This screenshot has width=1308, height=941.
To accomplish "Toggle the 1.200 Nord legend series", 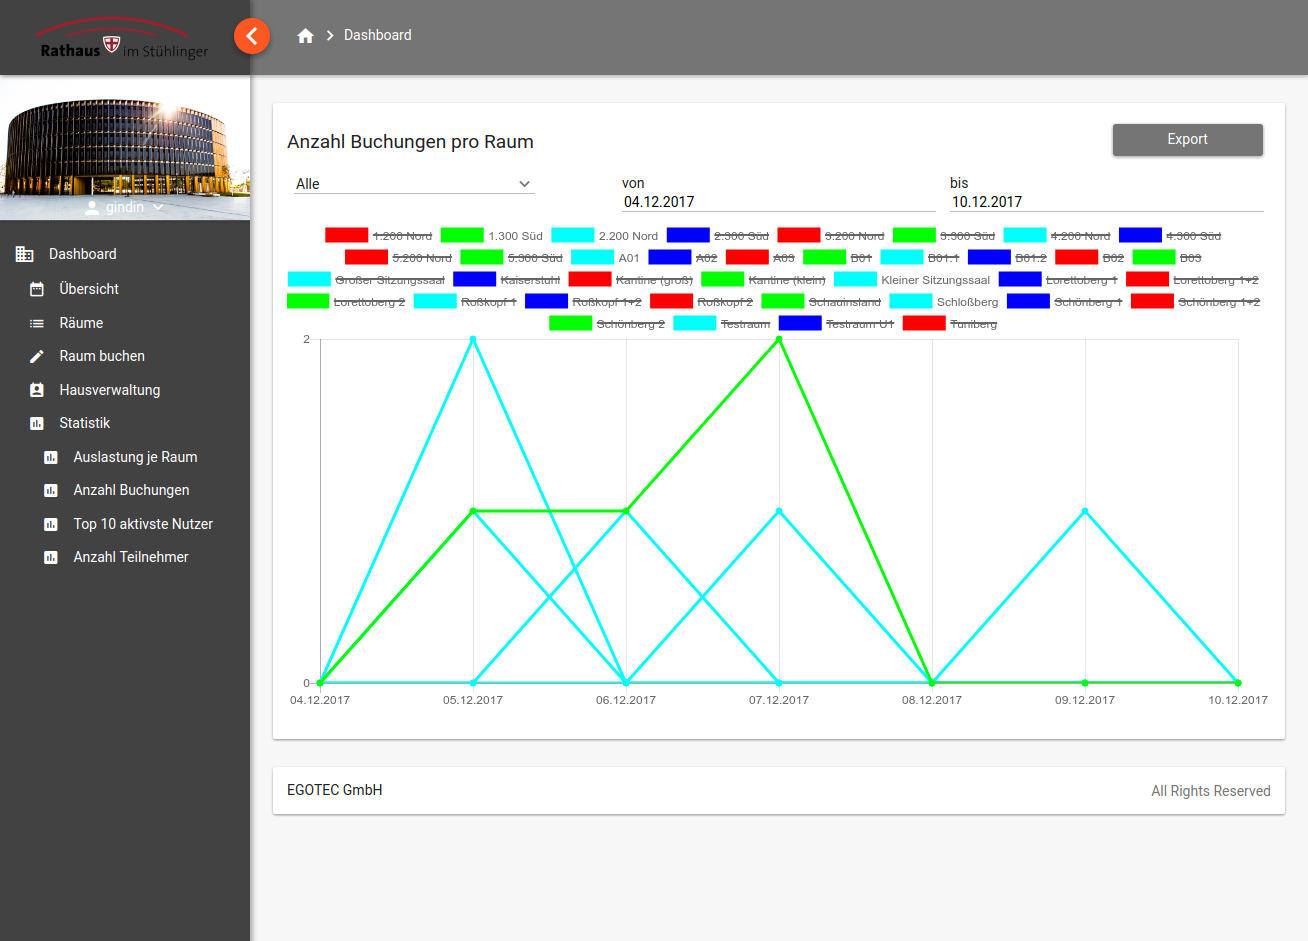I will point(379,236).
